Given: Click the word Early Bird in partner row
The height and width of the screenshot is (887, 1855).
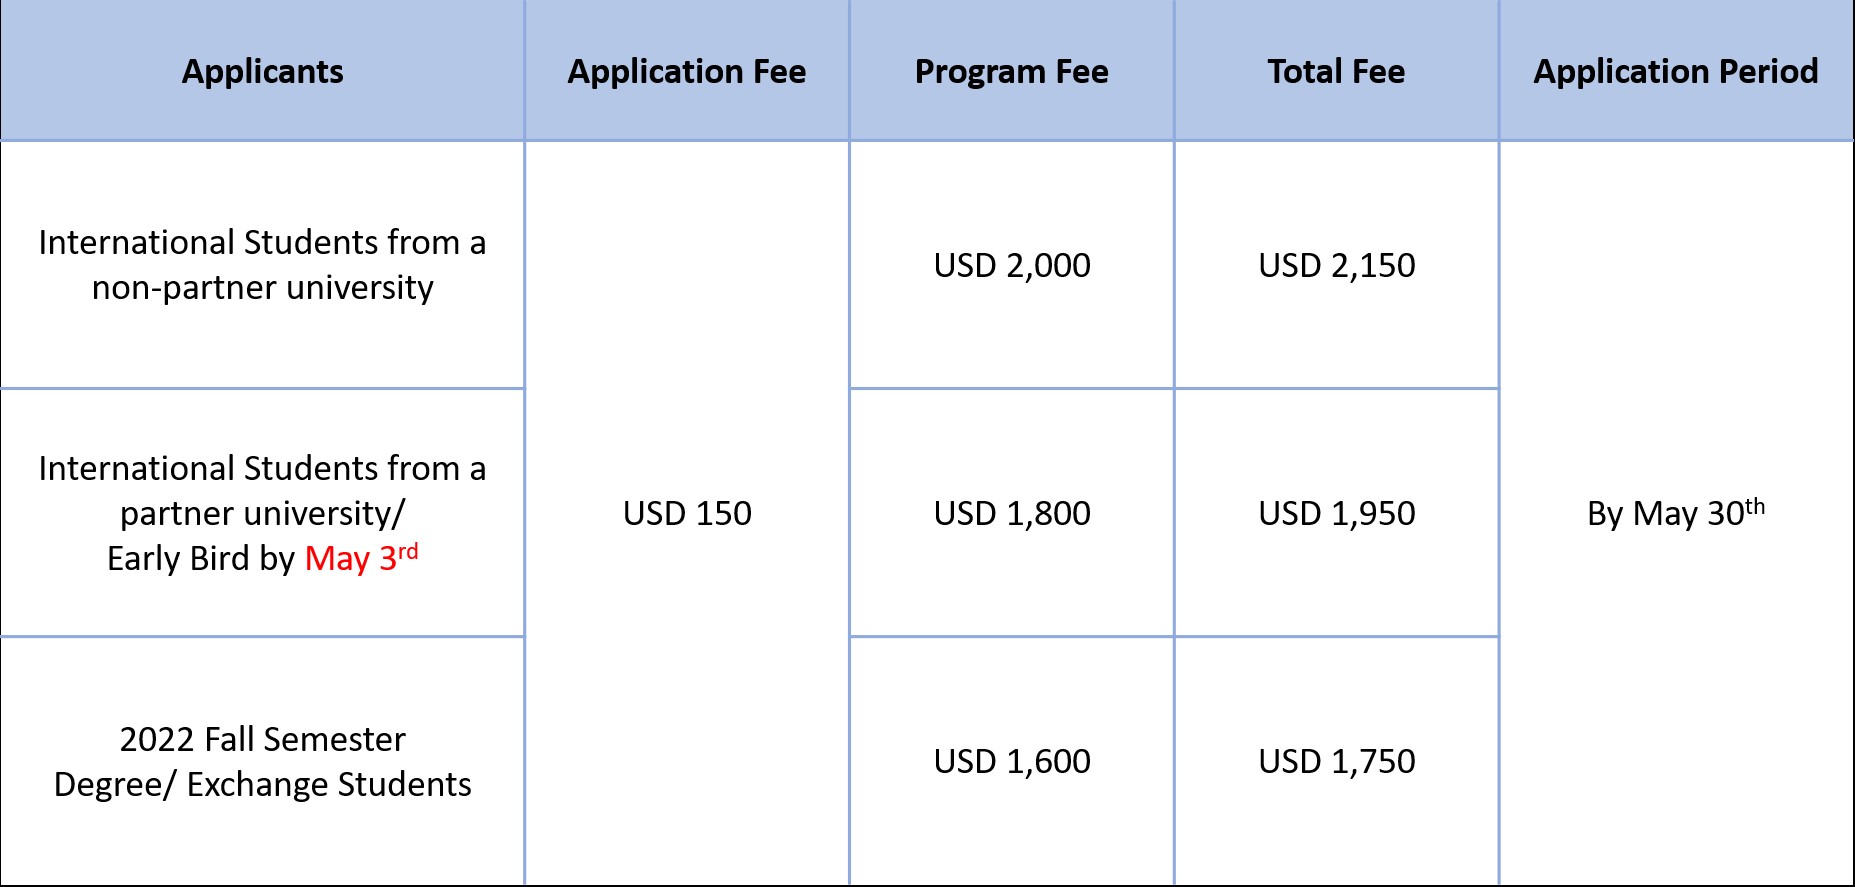Looking at the screenshot, I should tap(178, 558).
